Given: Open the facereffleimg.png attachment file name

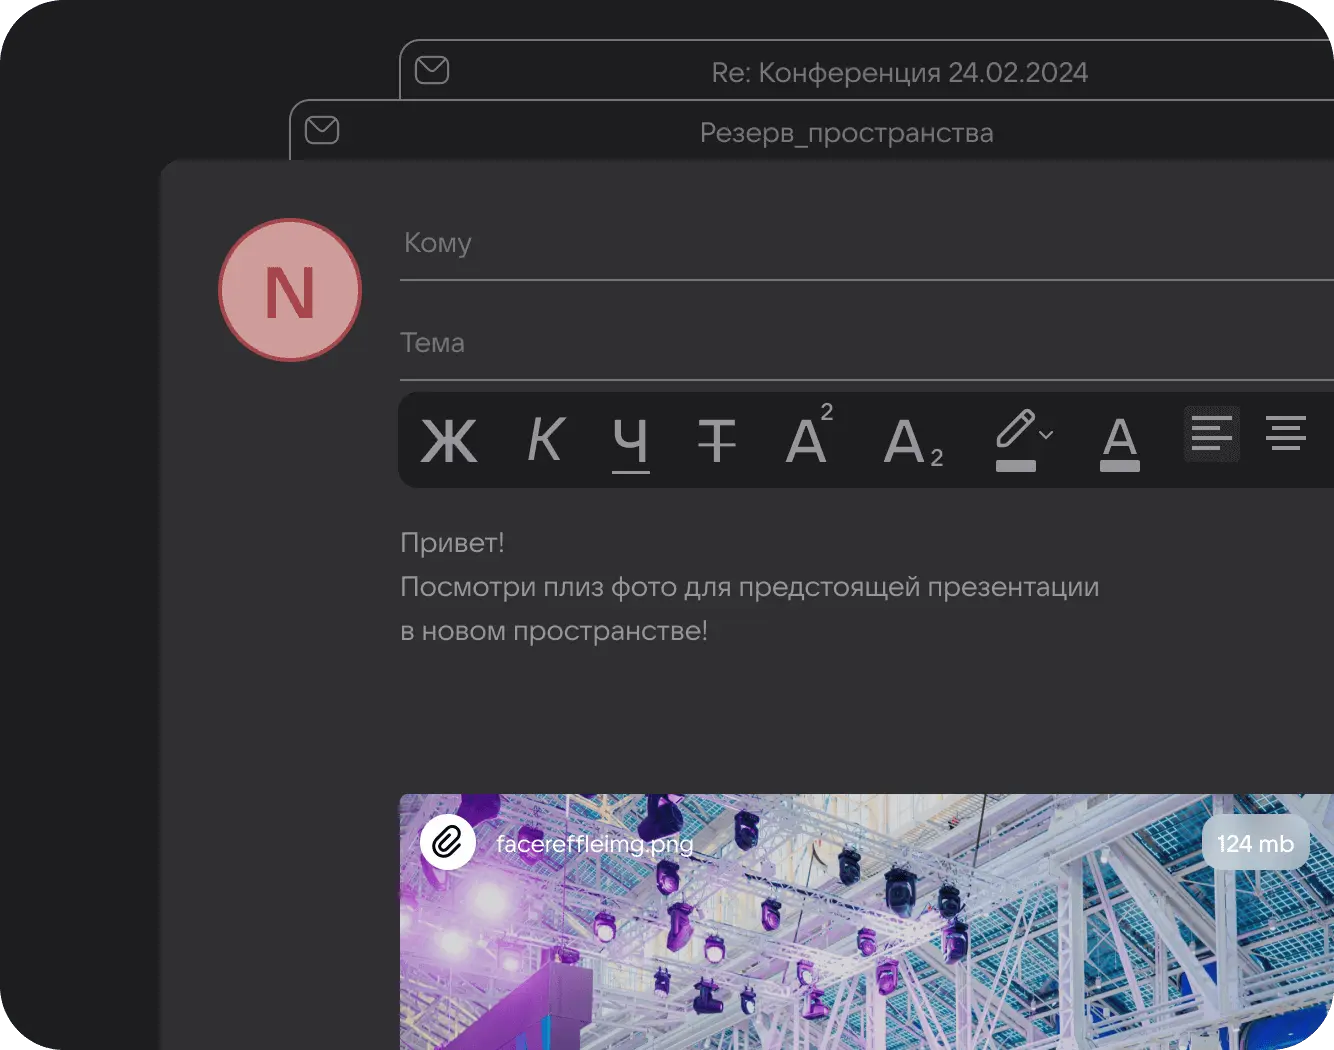Looking at the screenshot, I should point(594,844).
